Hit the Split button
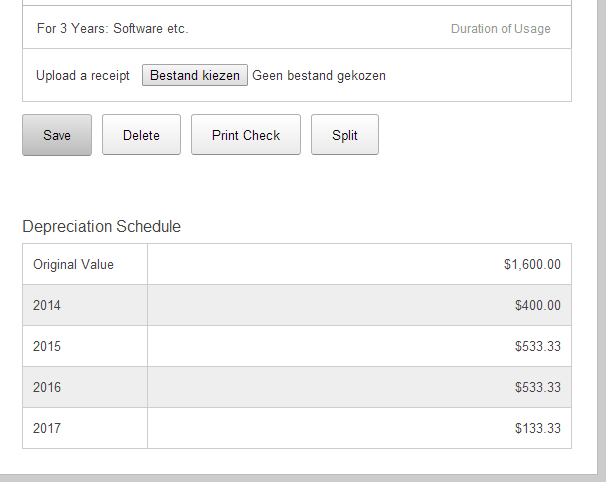This screenshot has height=482, width=606. [x=345, y=135]
